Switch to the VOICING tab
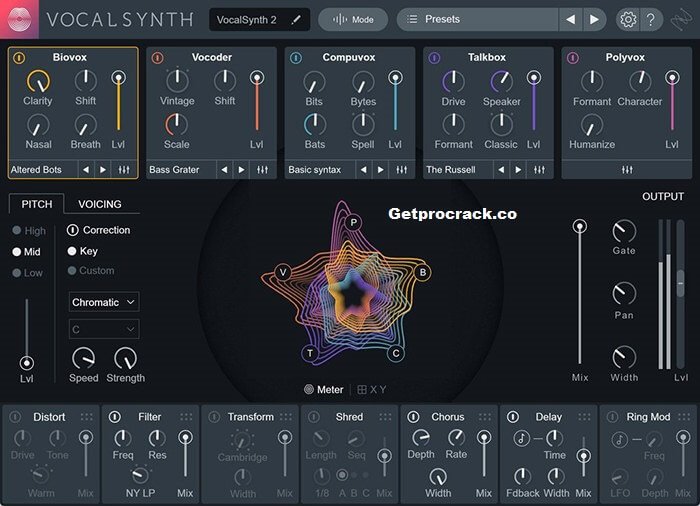The image size is (700, 506). tap(100, 204)
